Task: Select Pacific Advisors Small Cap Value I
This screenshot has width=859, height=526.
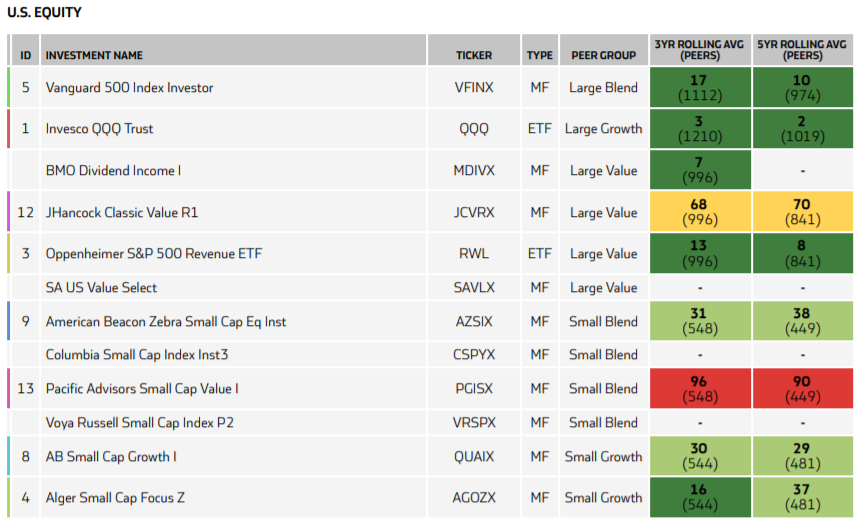Action: click(142, 388)
